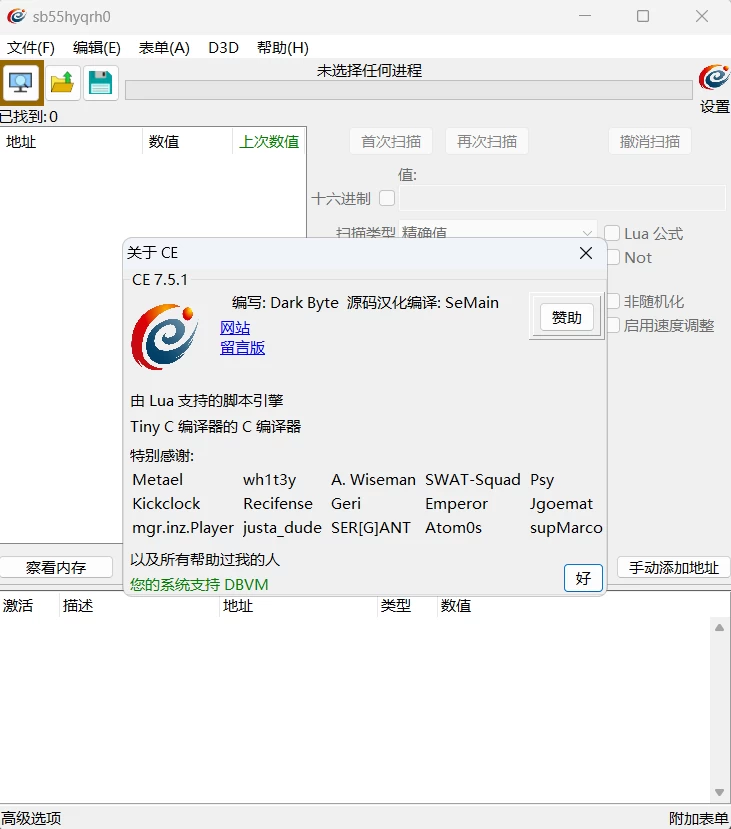
Task: Click the open file folder icon
Action: point(63,83)
